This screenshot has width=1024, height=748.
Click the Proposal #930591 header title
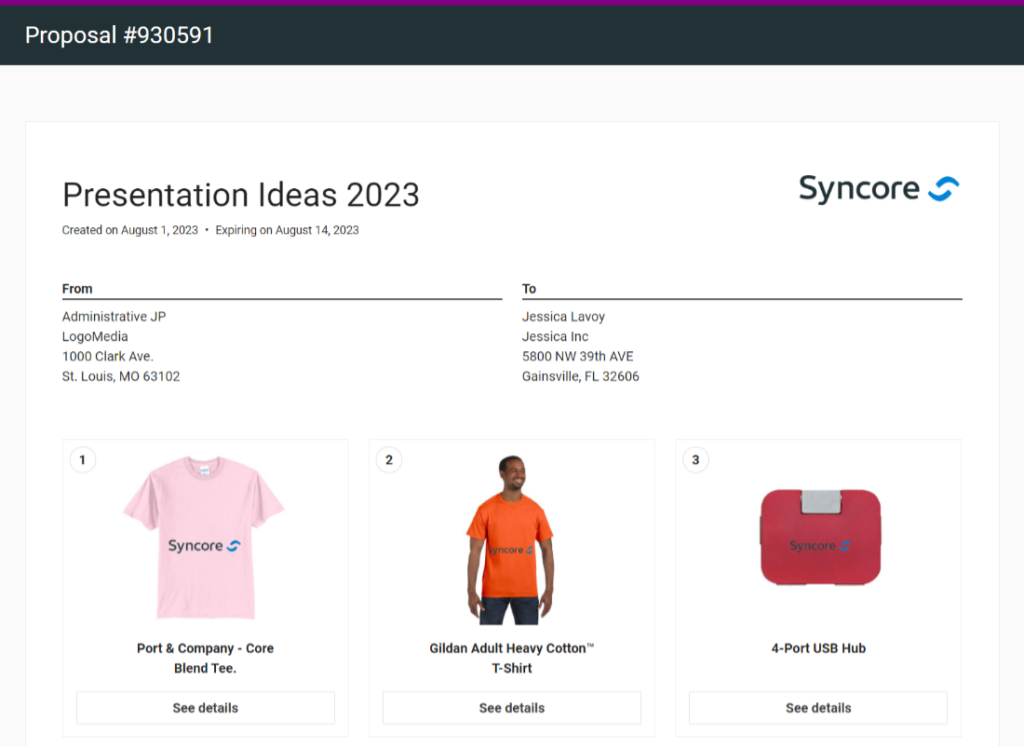pyautogui.click(x=119, y=35)
